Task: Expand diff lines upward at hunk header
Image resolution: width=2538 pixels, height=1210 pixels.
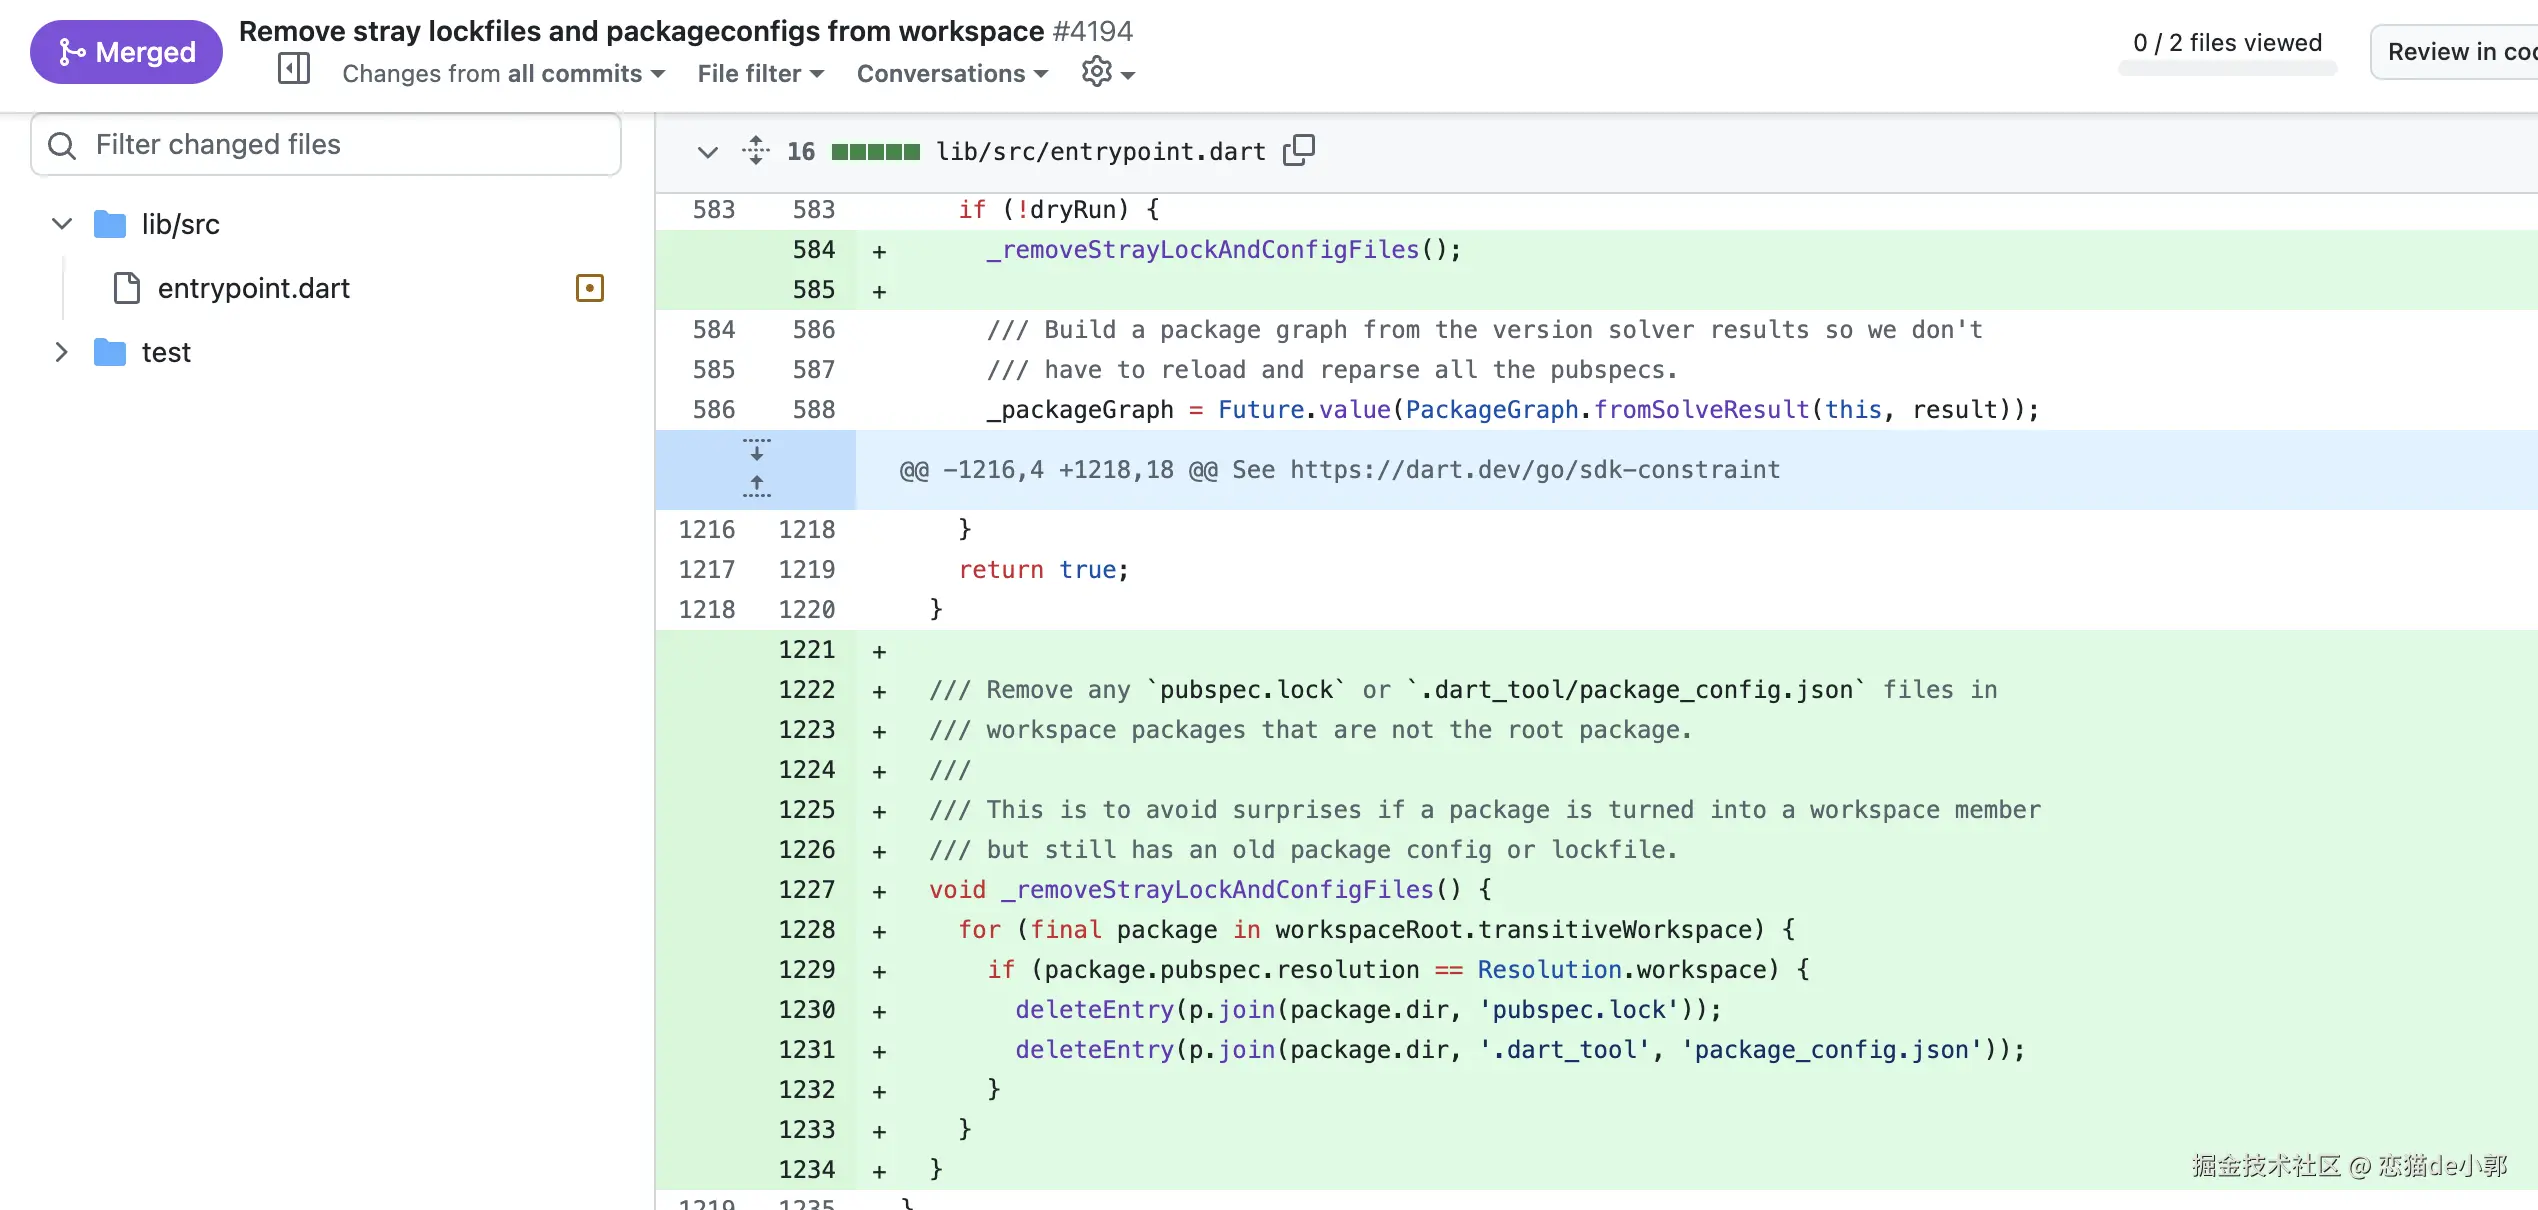Action: point(757,487)
